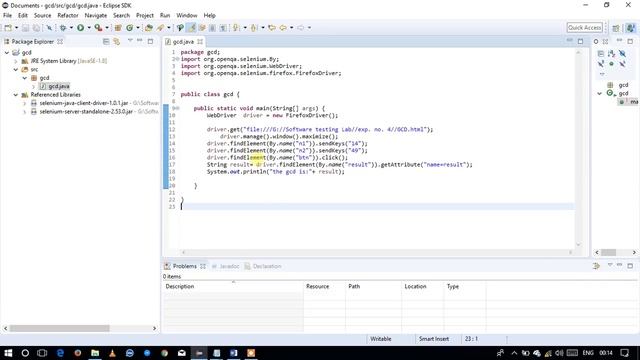
Task: Run the program with the green Run button
Action: click(x=80, y=28)
